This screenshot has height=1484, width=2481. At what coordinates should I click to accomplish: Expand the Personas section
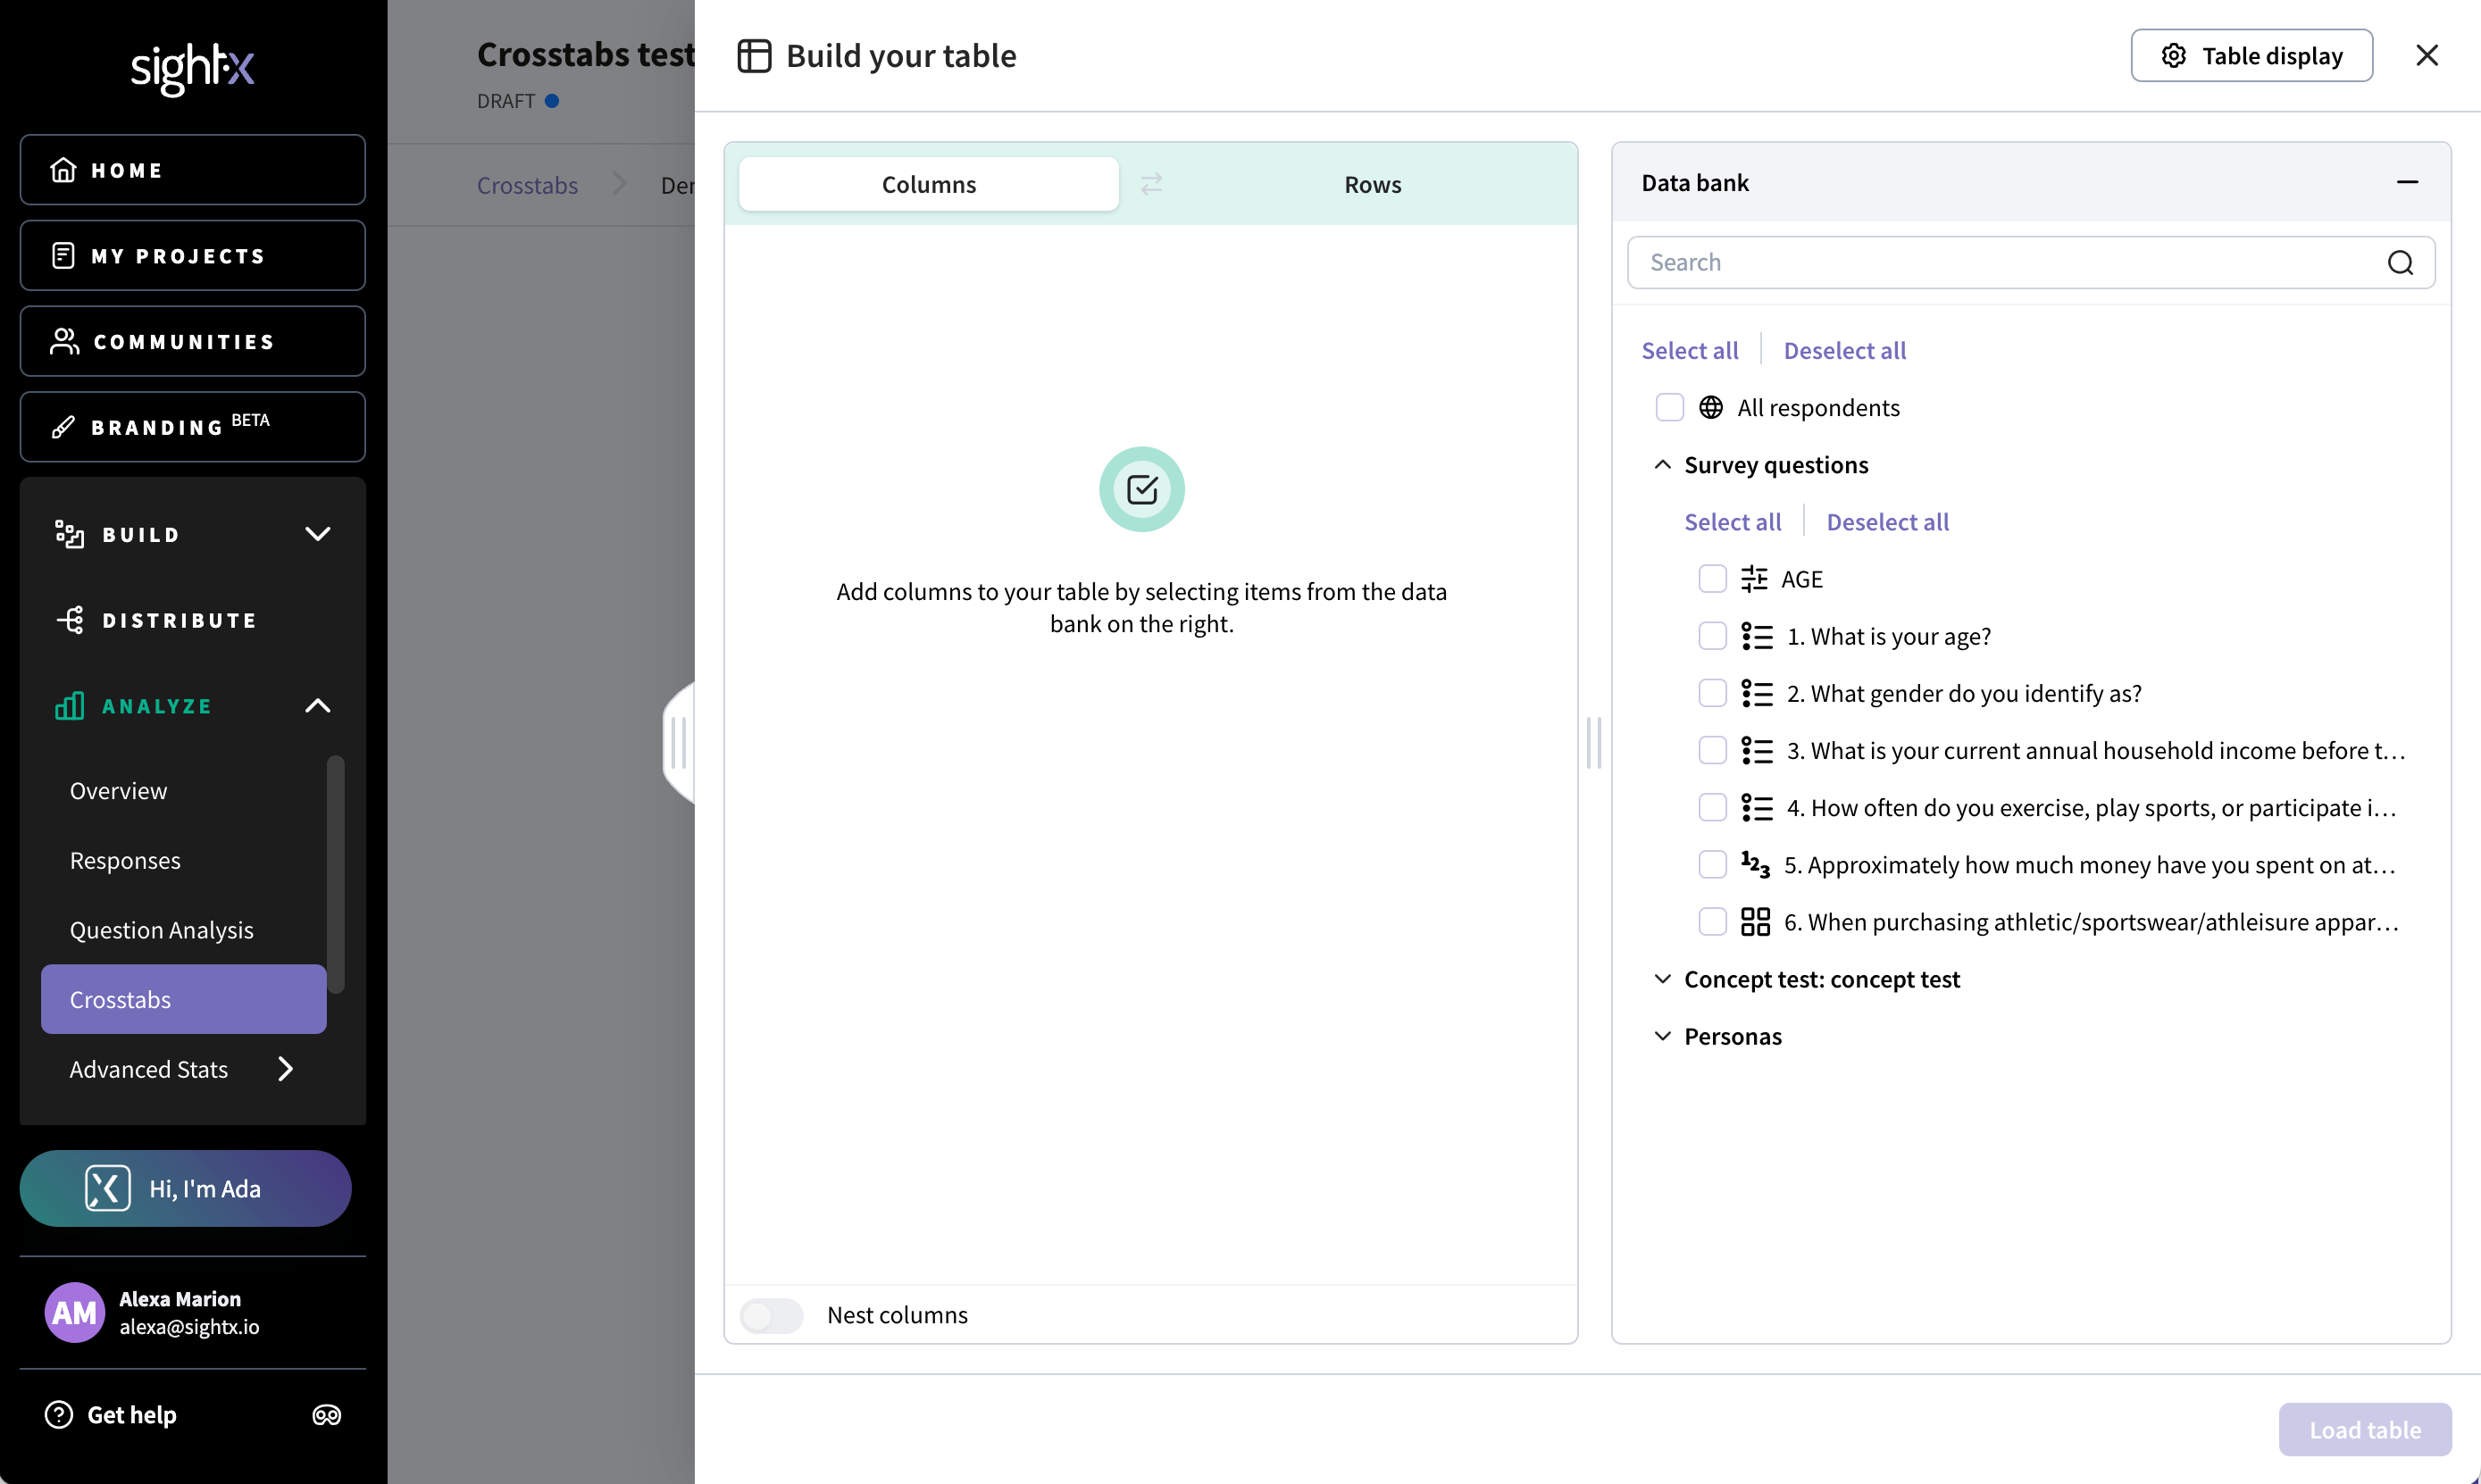[x=1662, y=1036]
